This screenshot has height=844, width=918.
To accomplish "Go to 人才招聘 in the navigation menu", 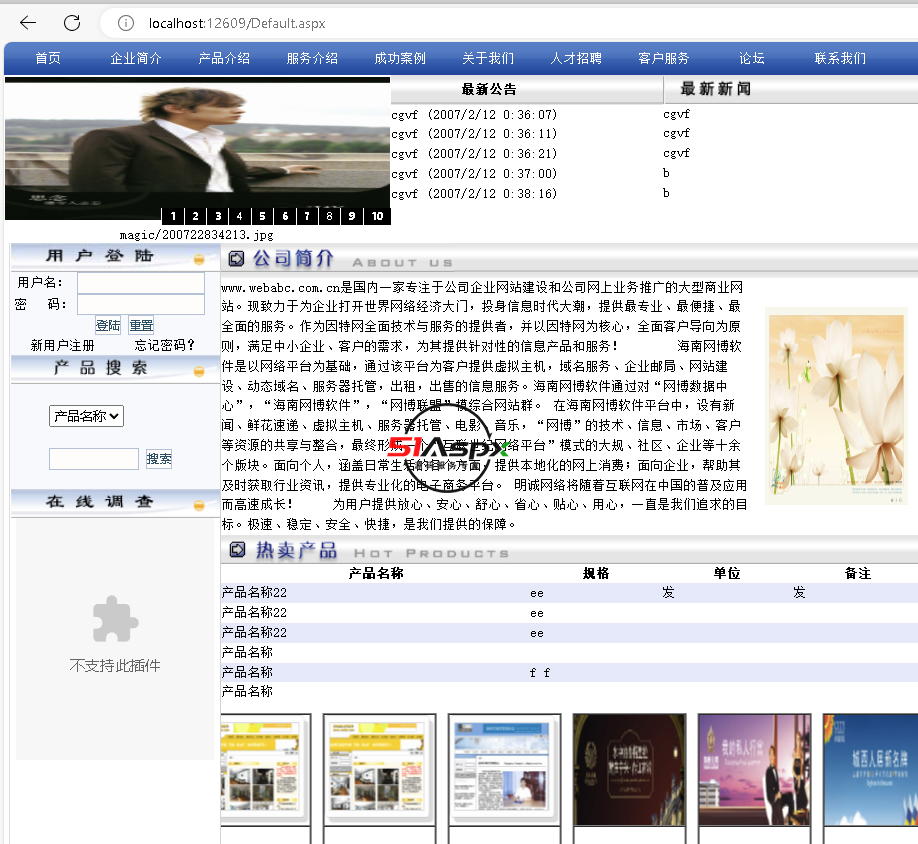I will tap(576, 58).
